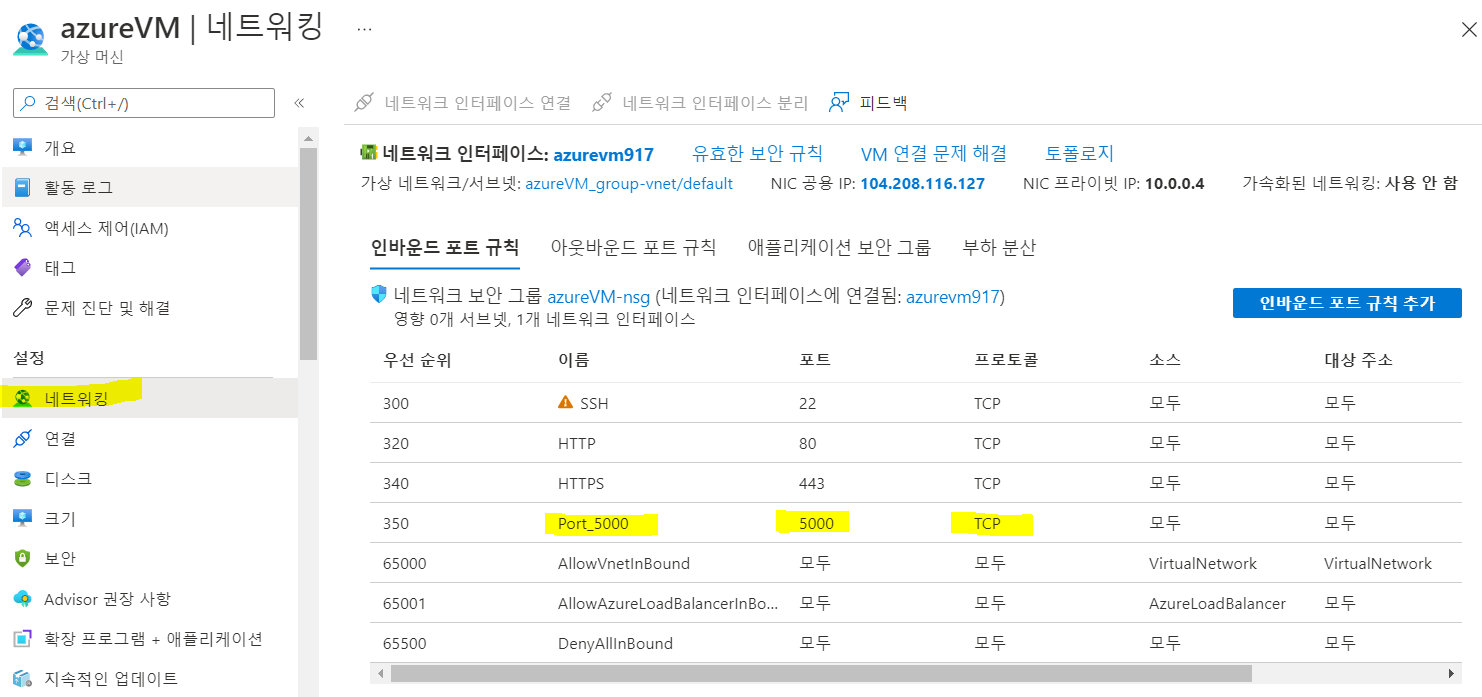1482x697 pixels.
Task: Click the warning triangle beside SSH
Action: click(565, 403)
